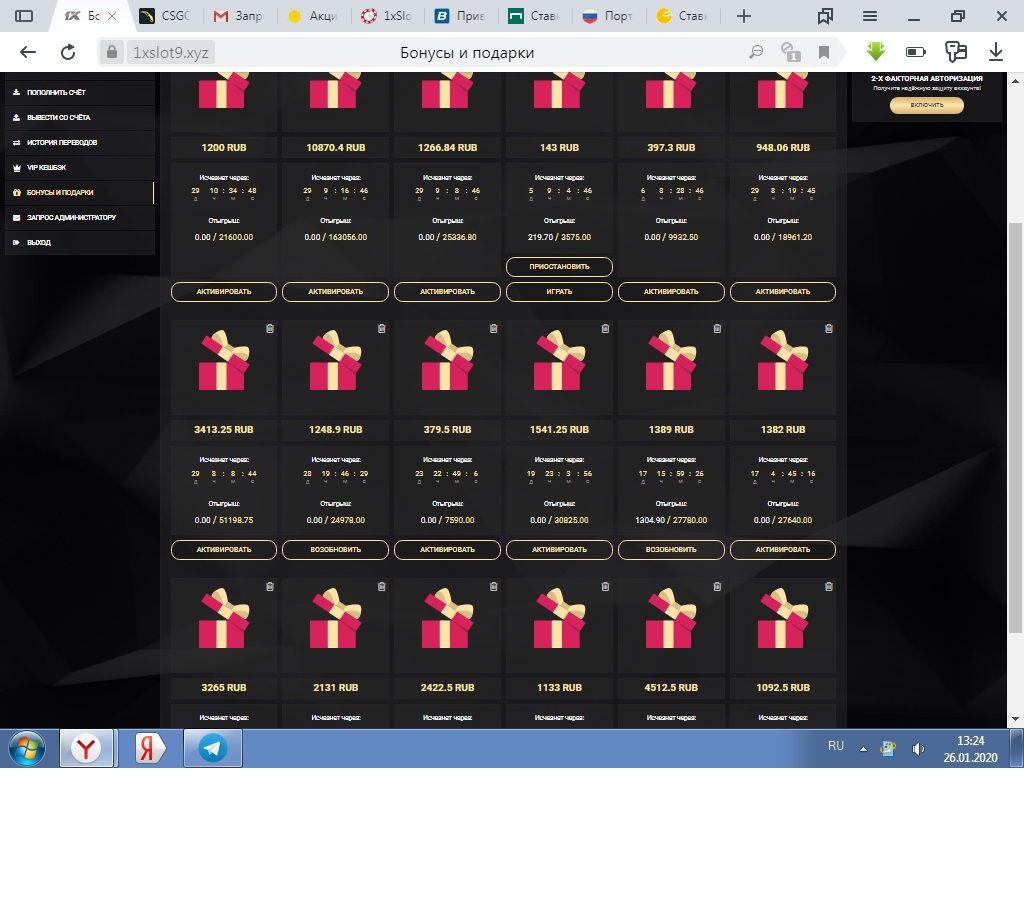1024x912 pixels.
Task: Show hidden tray icons arrow
Action: click(863, 749)
